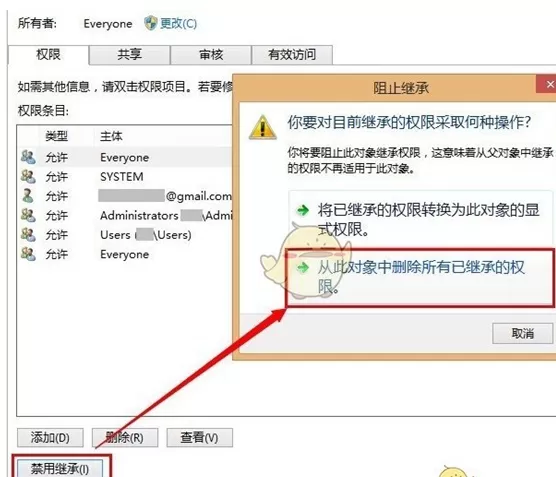This screenshot has height=477, width=556.
Task: Select the Administrators principal row
Action: [x=125, y=215]
